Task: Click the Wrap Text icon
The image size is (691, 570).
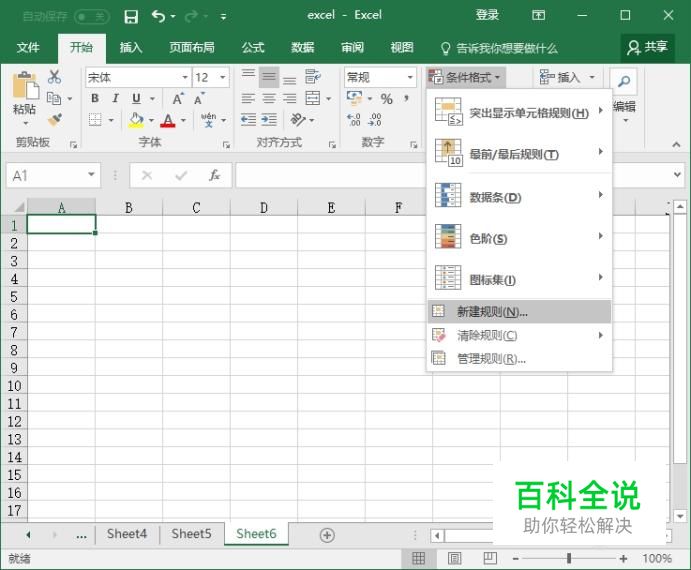Action: point(313,77)
